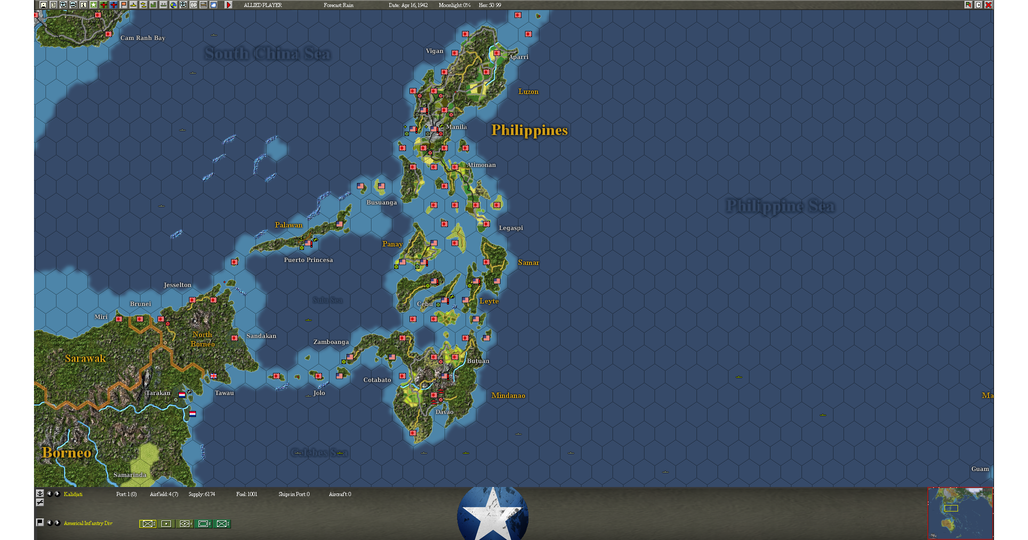This screenshot has width=1028, height=540.
Task: Select the third olive subunit icon
Action: pos(185,524)
